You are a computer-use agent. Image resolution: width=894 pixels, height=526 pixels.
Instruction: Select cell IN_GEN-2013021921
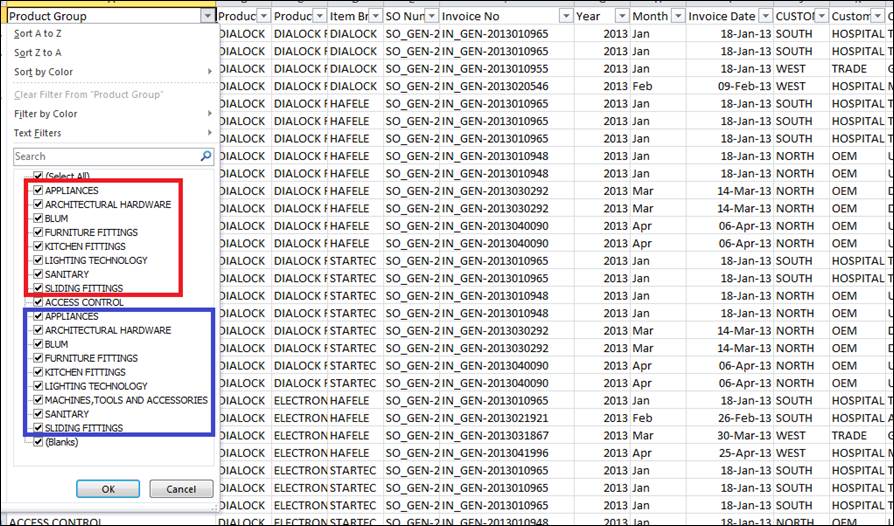[506, 418]
